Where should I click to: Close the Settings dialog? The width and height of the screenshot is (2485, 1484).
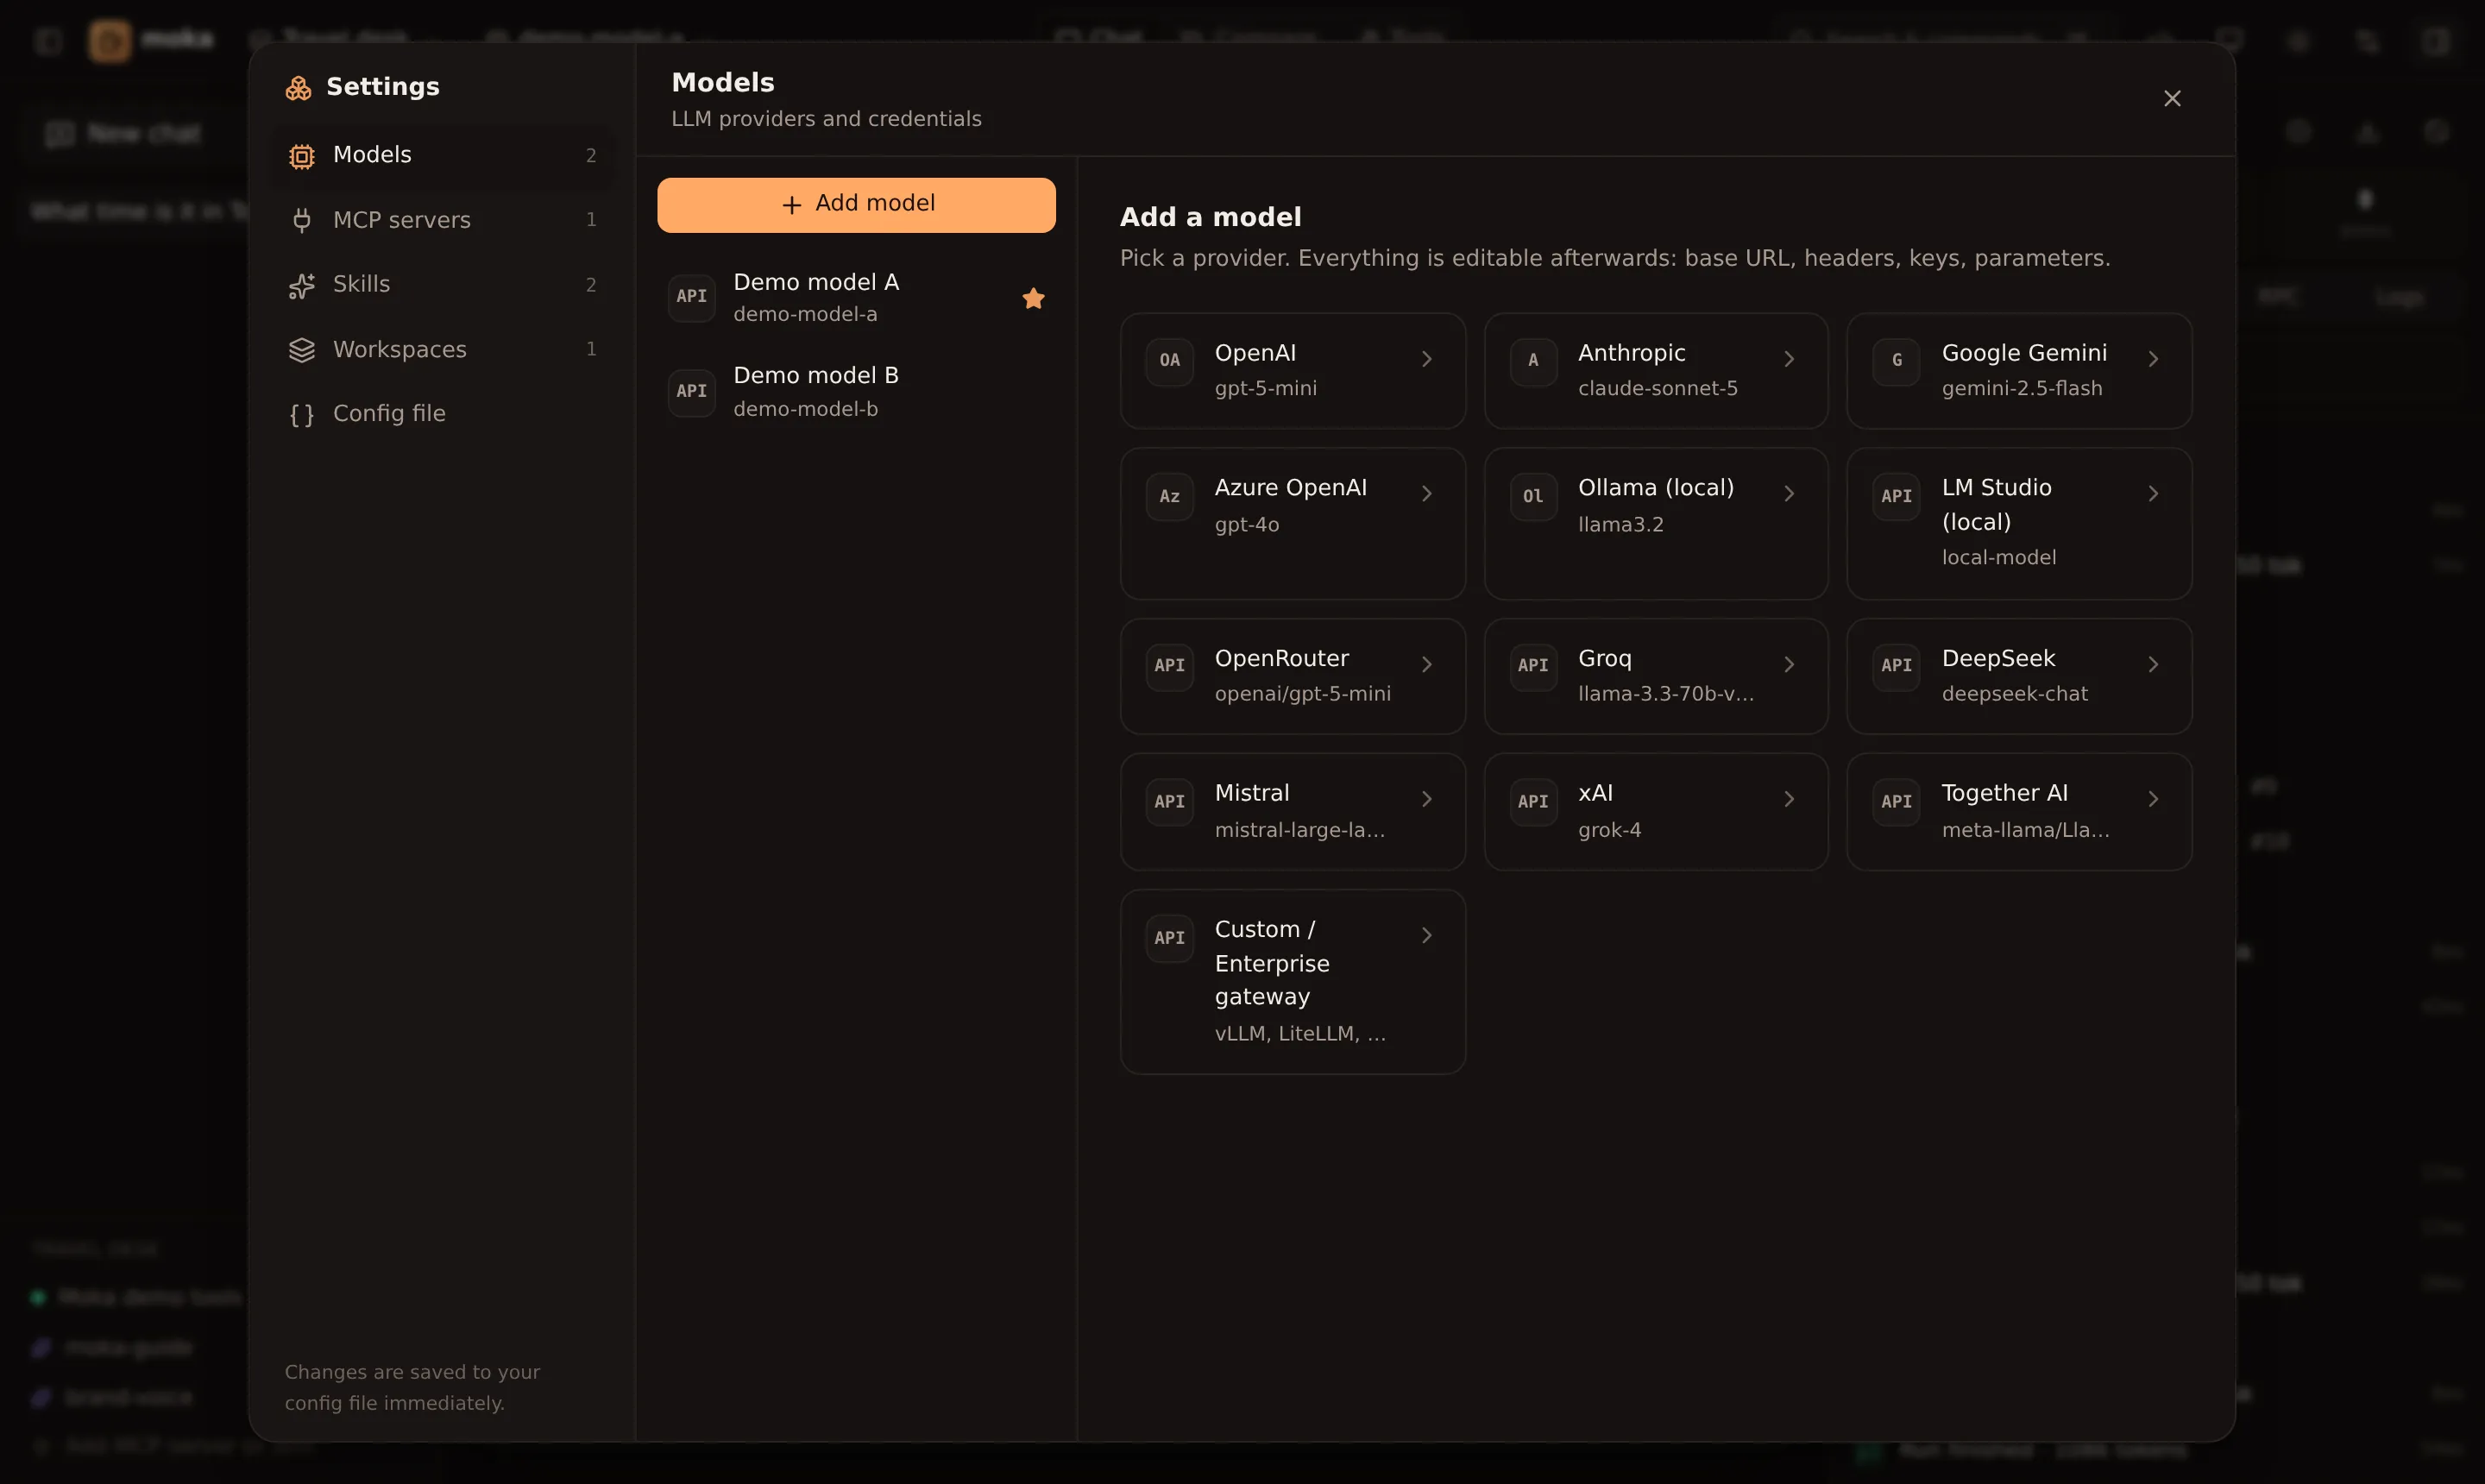pos(2172,99)
